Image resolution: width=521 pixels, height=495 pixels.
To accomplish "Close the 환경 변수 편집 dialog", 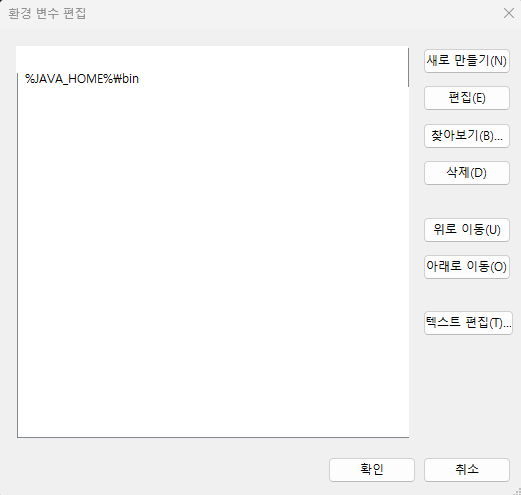I will (x=509, y=13).
